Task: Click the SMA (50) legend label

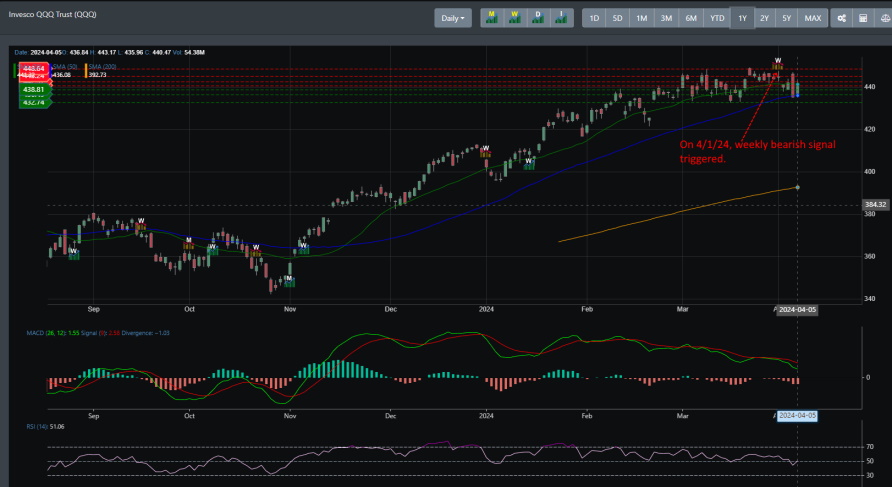Action: [x=65, y=67]
